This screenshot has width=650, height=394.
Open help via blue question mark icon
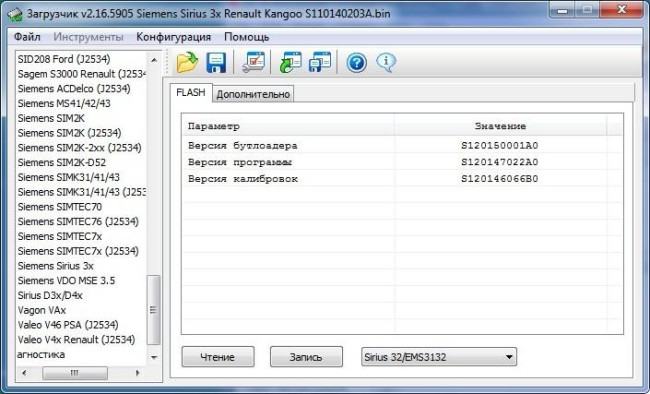pos(357,63)
